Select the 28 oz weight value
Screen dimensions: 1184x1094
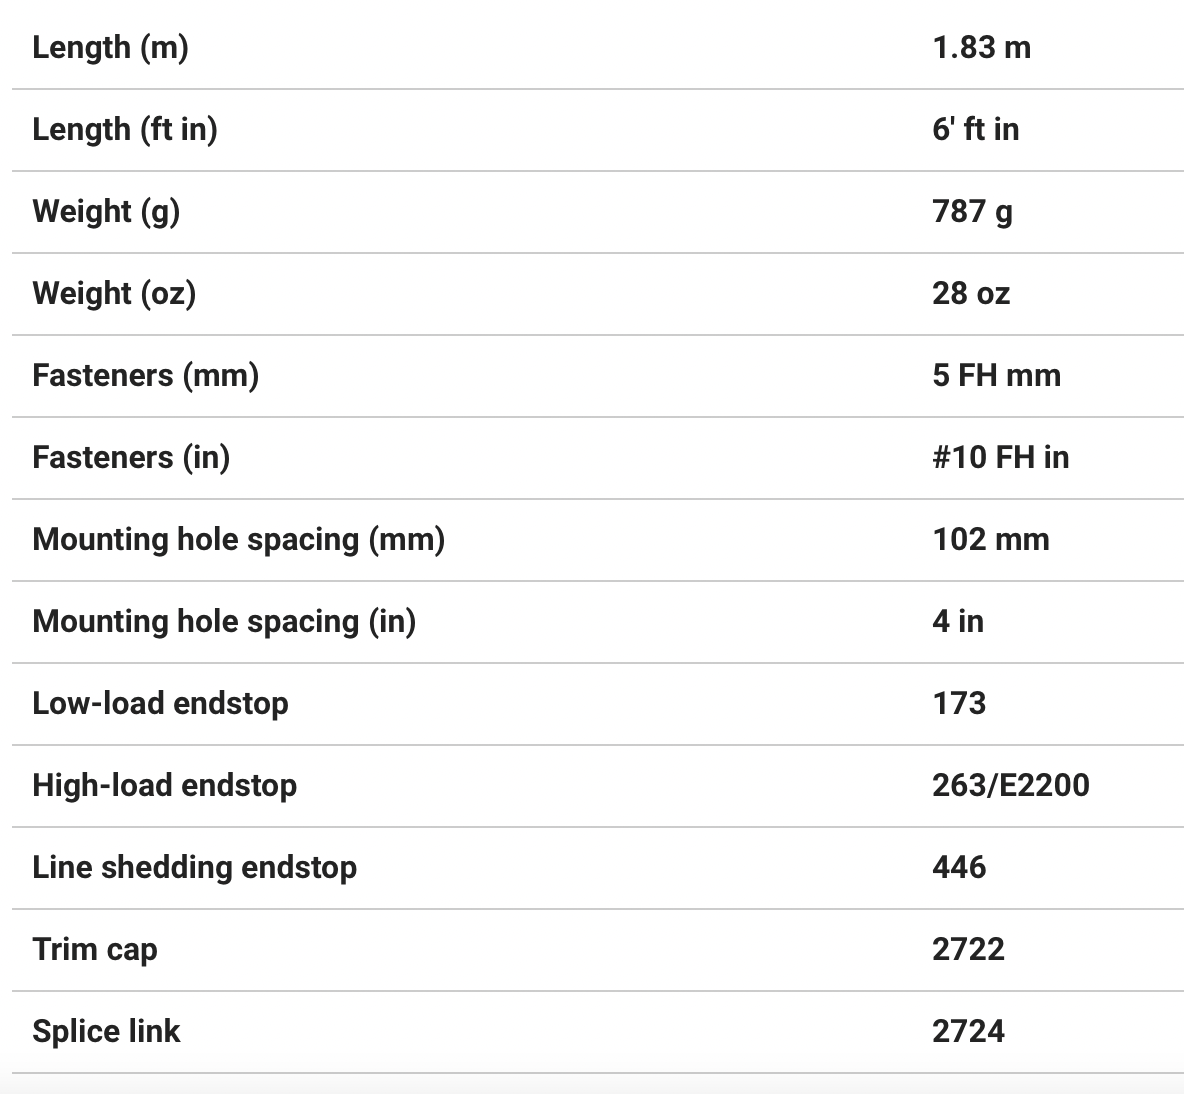pos(971,293)
